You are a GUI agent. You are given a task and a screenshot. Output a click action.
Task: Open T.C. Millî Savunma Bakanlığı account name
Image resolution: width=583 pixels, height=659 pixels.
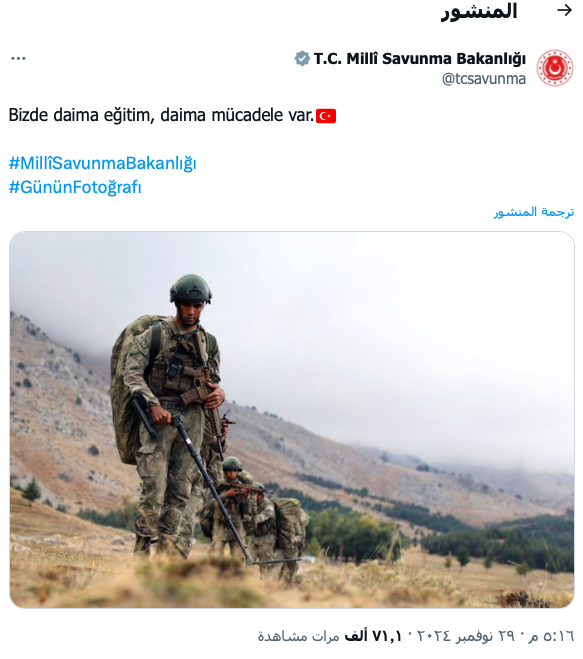click(419, 58)
